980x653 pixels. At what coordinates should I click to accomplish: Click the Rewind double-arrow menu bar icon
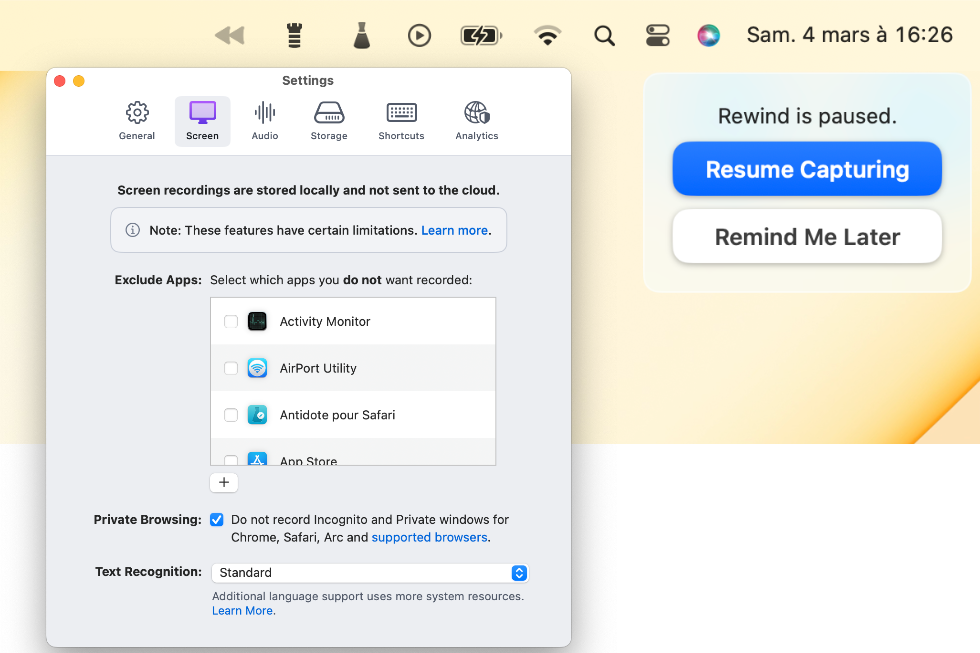(x=229, y=36)
